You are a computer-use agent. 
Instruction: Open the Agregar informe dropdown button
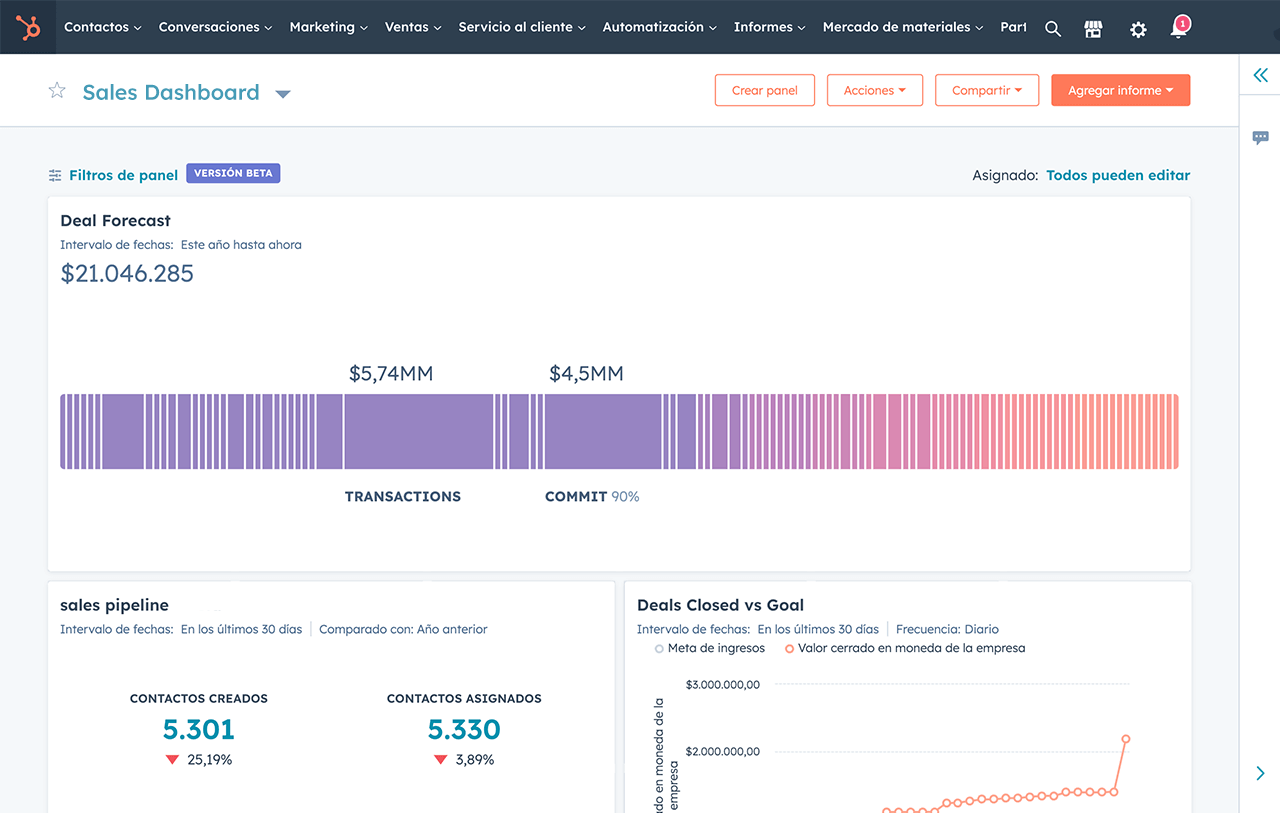1120,90
